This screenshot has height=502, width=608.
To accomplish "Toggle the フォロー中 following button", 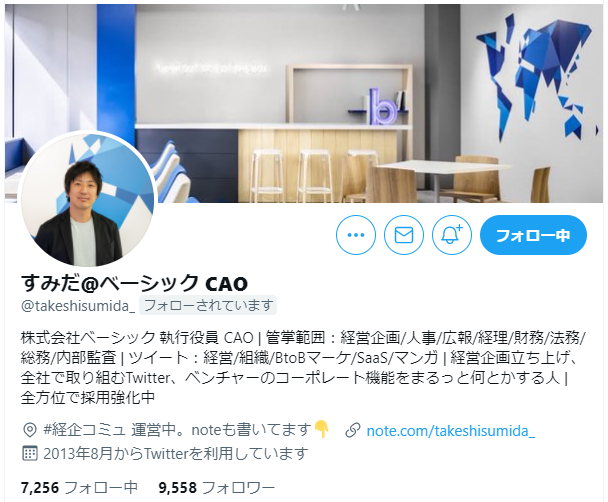I will (x=533, y=235).
